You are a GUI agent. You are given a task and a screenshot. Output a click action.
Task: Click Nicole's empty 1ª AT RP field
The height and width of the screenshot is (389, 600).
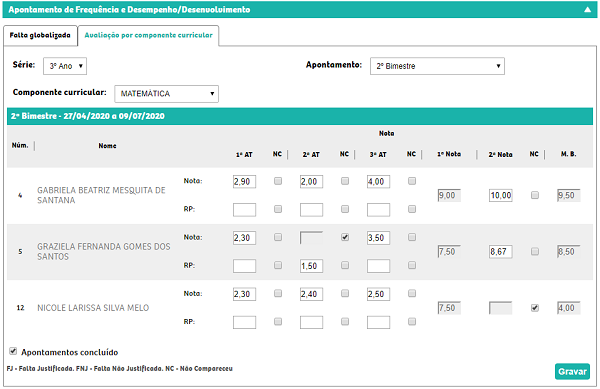click(245, 322)
